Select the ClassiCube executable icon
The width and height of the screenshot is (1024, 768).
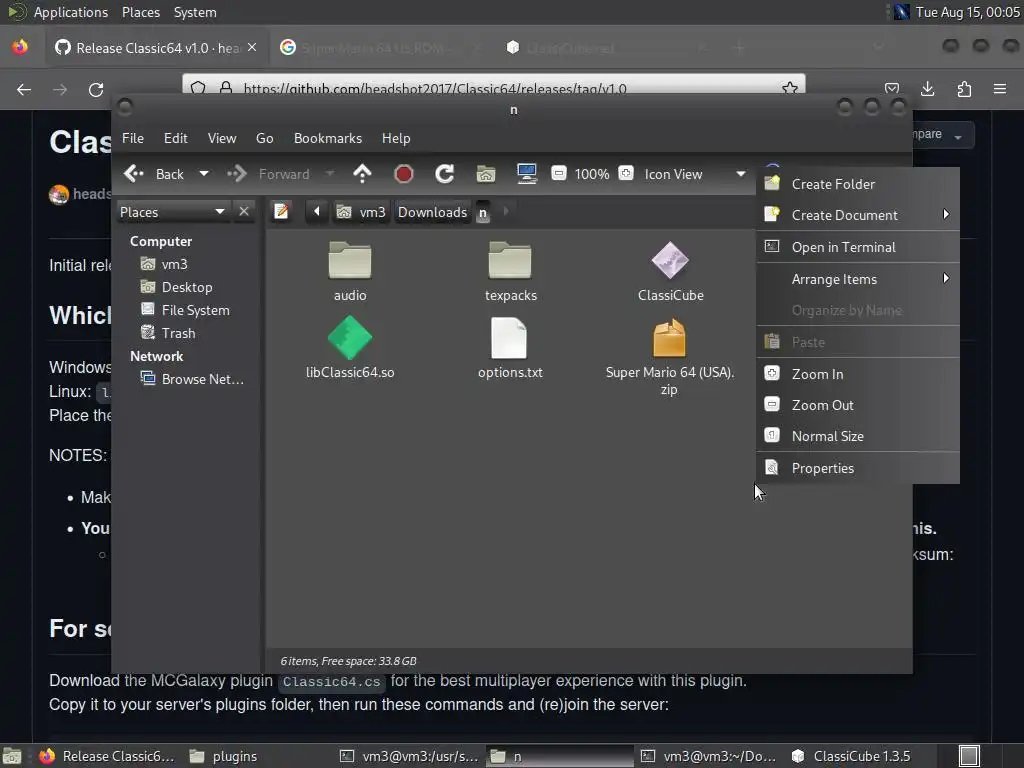tap(670, 271)
